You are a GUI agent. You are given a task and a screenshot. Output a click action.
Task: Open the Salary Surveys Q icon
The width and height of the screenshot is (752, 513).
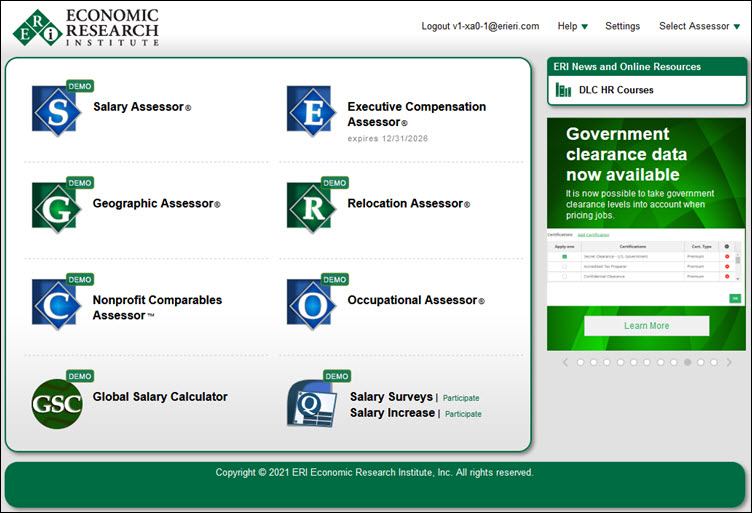click(310, 402)
